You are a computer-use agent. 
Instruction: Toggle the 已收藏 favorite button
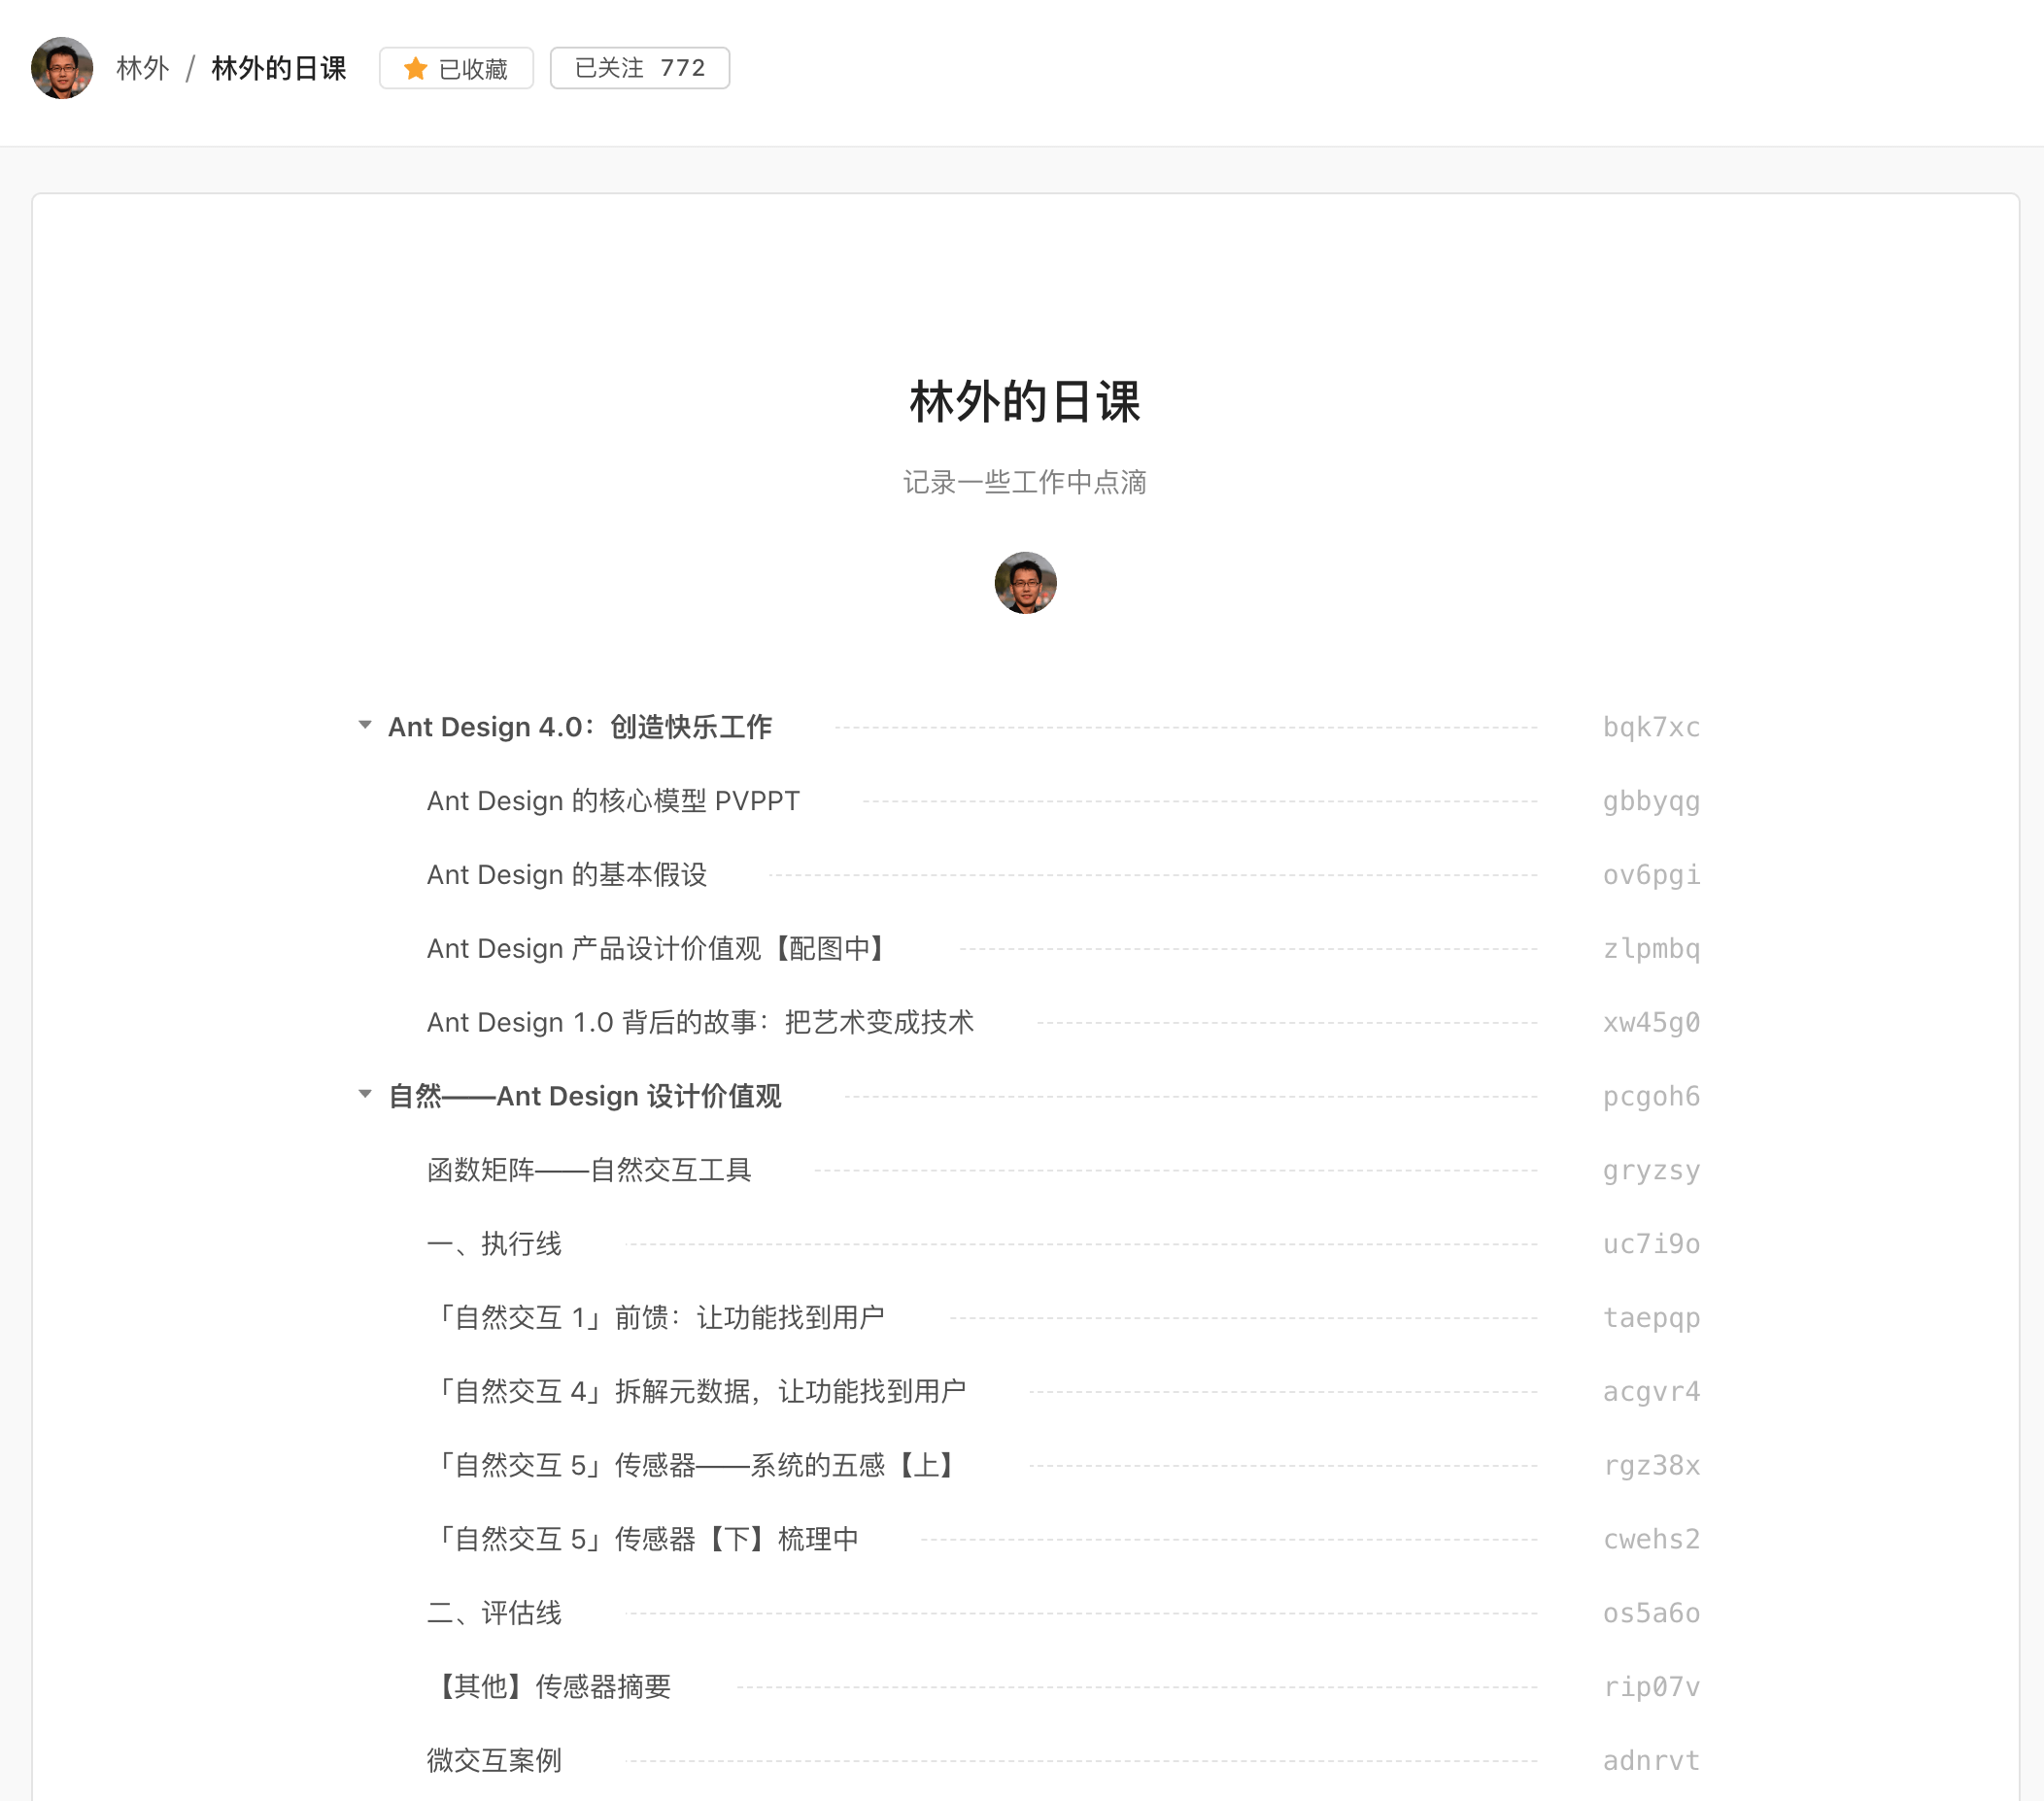456,68
